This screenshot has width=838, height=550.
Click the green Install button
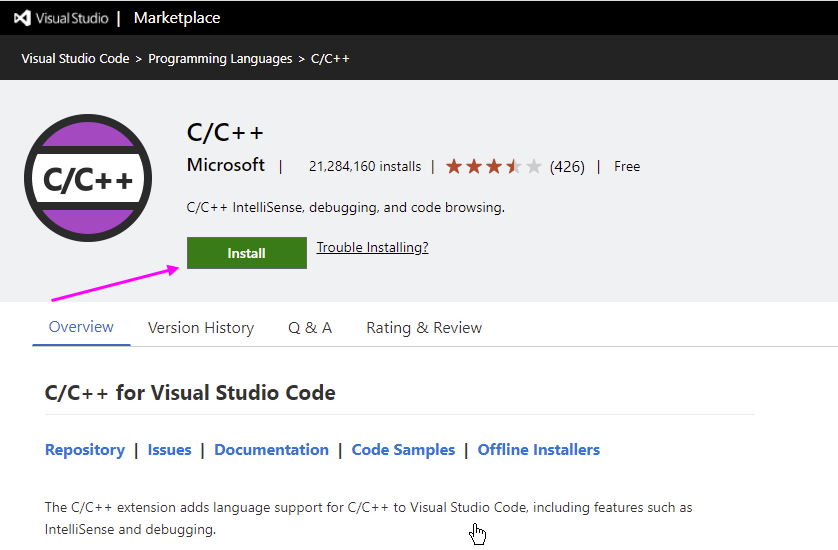247,253
